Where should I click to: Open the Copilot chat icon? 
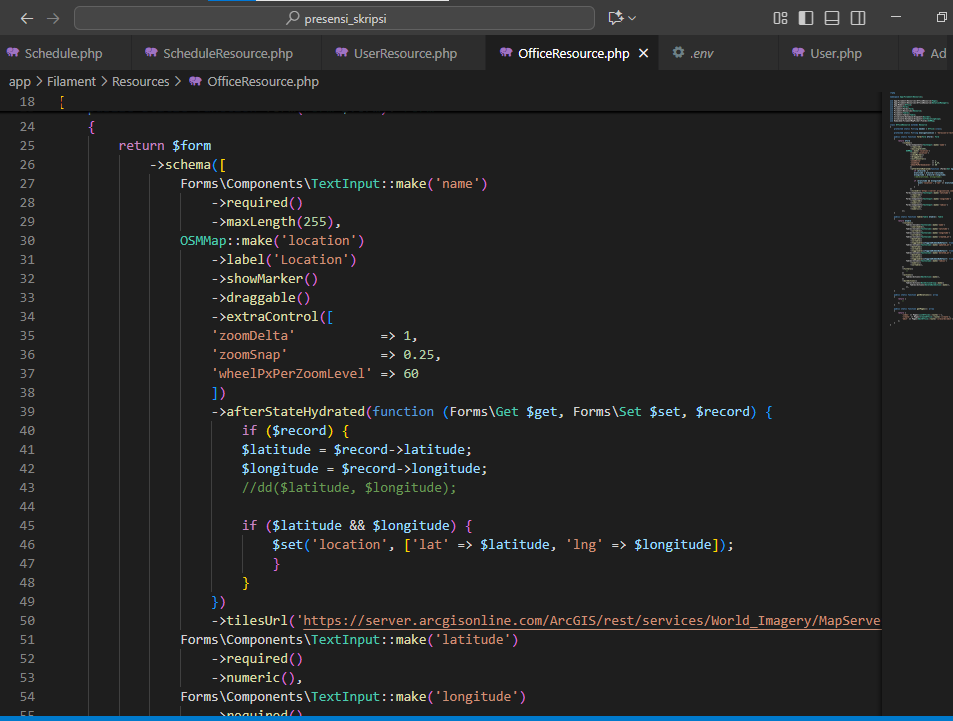[615, 18]
